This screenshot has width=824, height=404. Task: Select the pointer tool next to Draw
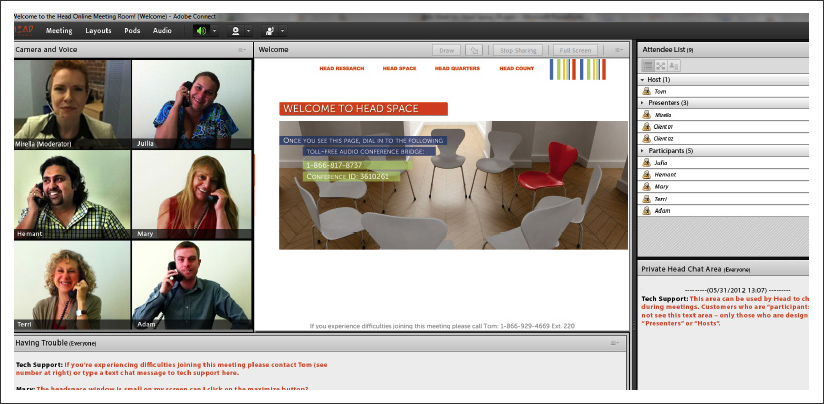(x=475, y=50)
